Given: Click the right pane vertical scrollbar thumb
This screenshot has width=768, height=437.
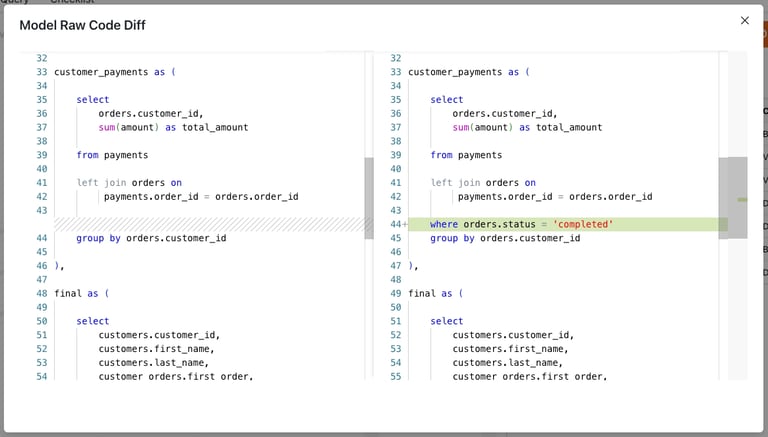Looking at the screenshot, I should [723, 198].
